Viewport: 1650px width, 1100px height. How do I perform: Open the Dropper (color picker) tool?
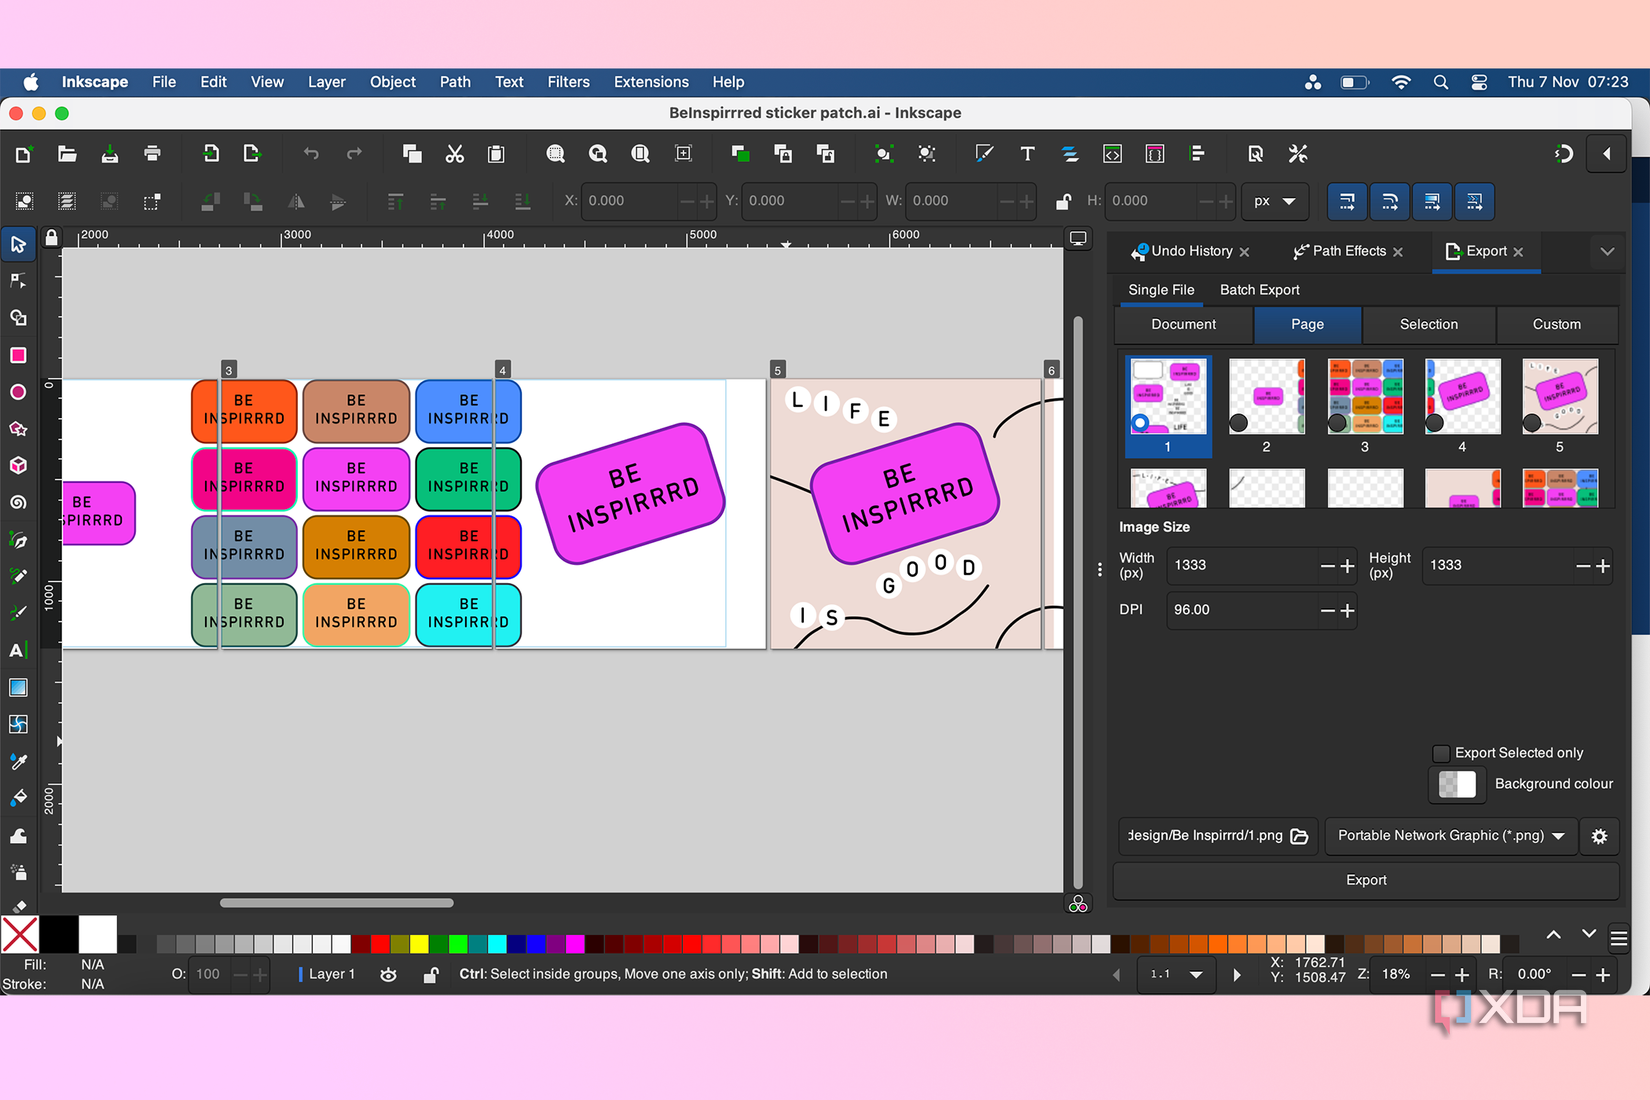18,761
